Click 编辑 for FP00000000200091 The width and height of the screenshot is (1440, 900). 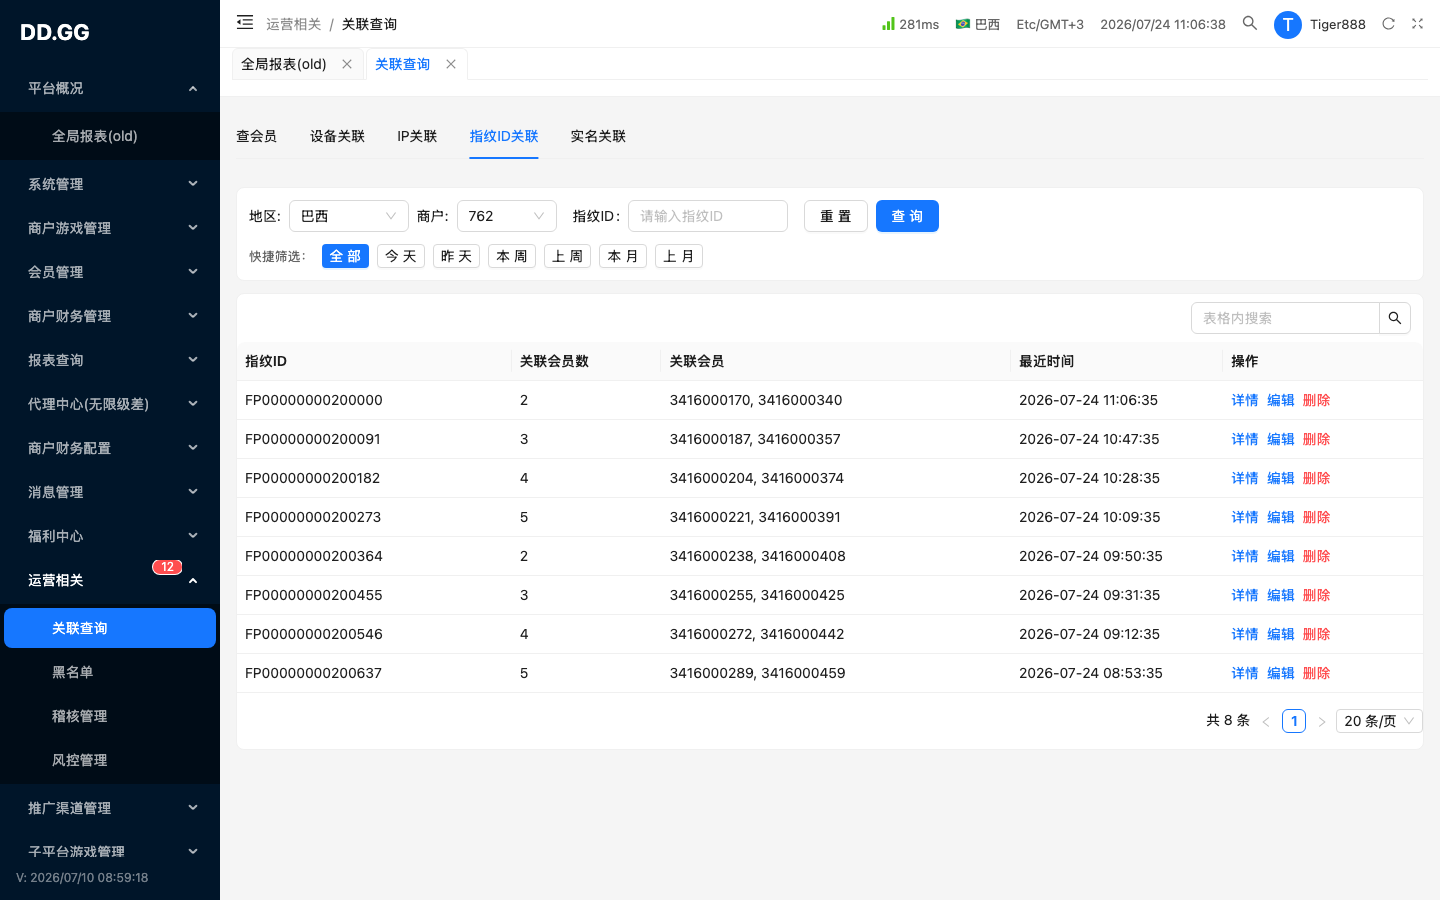click(1281, 439)
